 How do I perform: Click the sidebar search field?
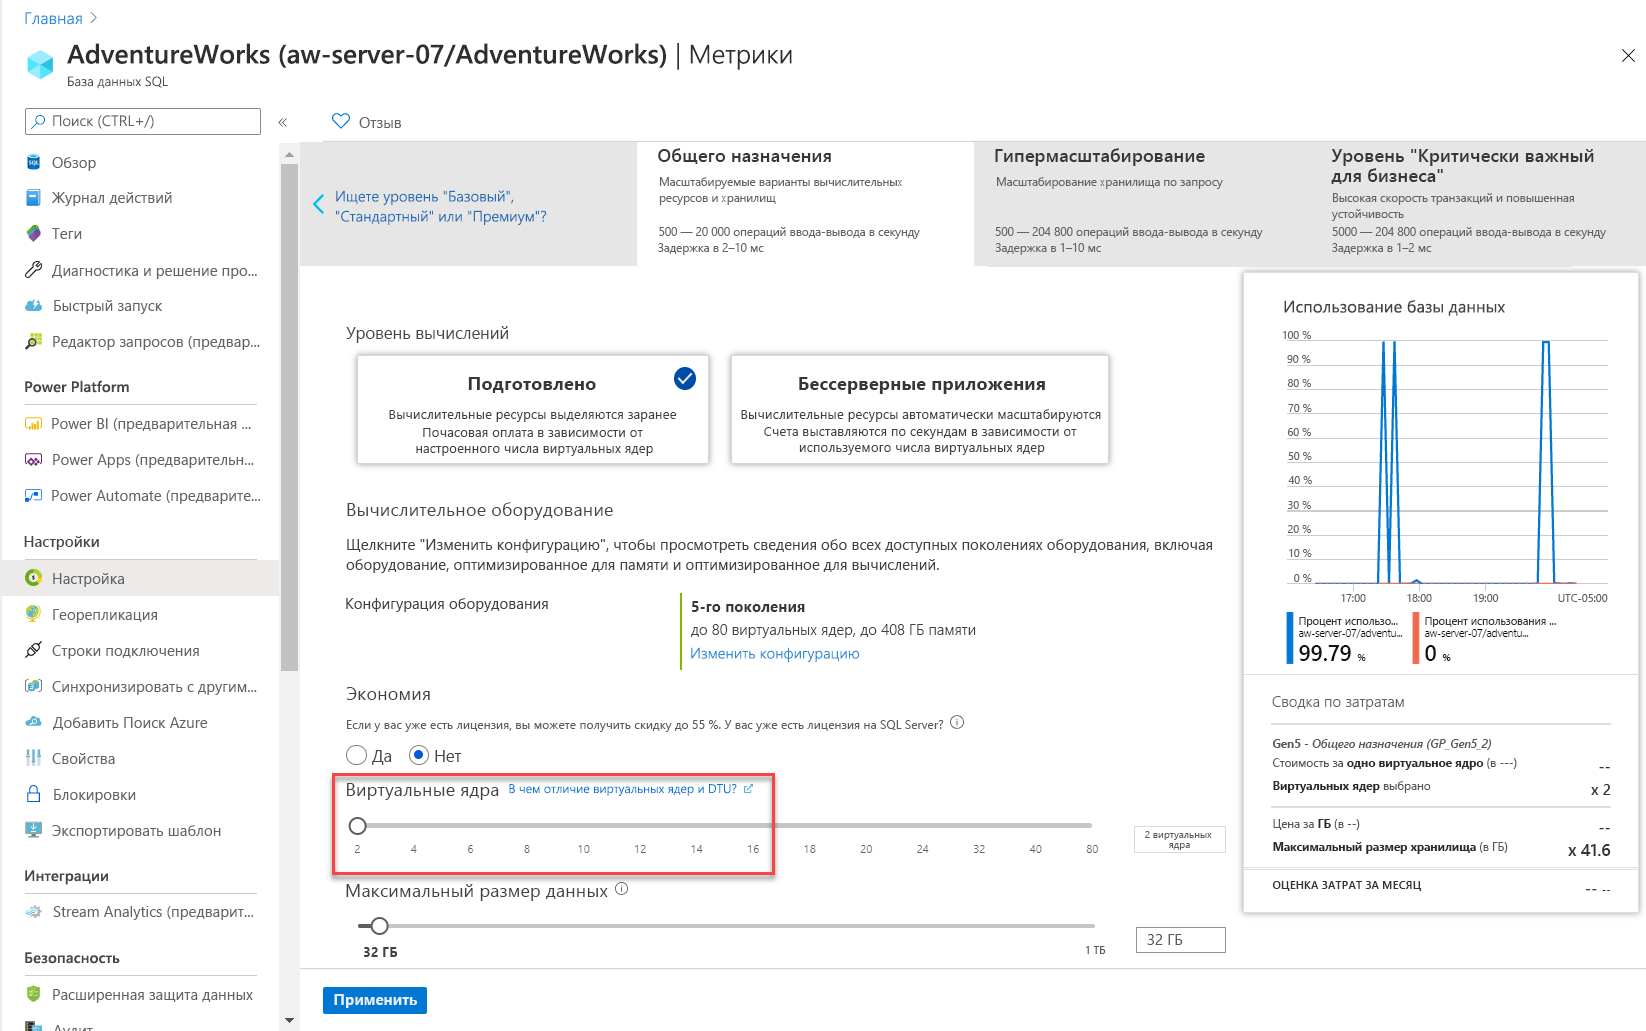(x=142, y=121)
